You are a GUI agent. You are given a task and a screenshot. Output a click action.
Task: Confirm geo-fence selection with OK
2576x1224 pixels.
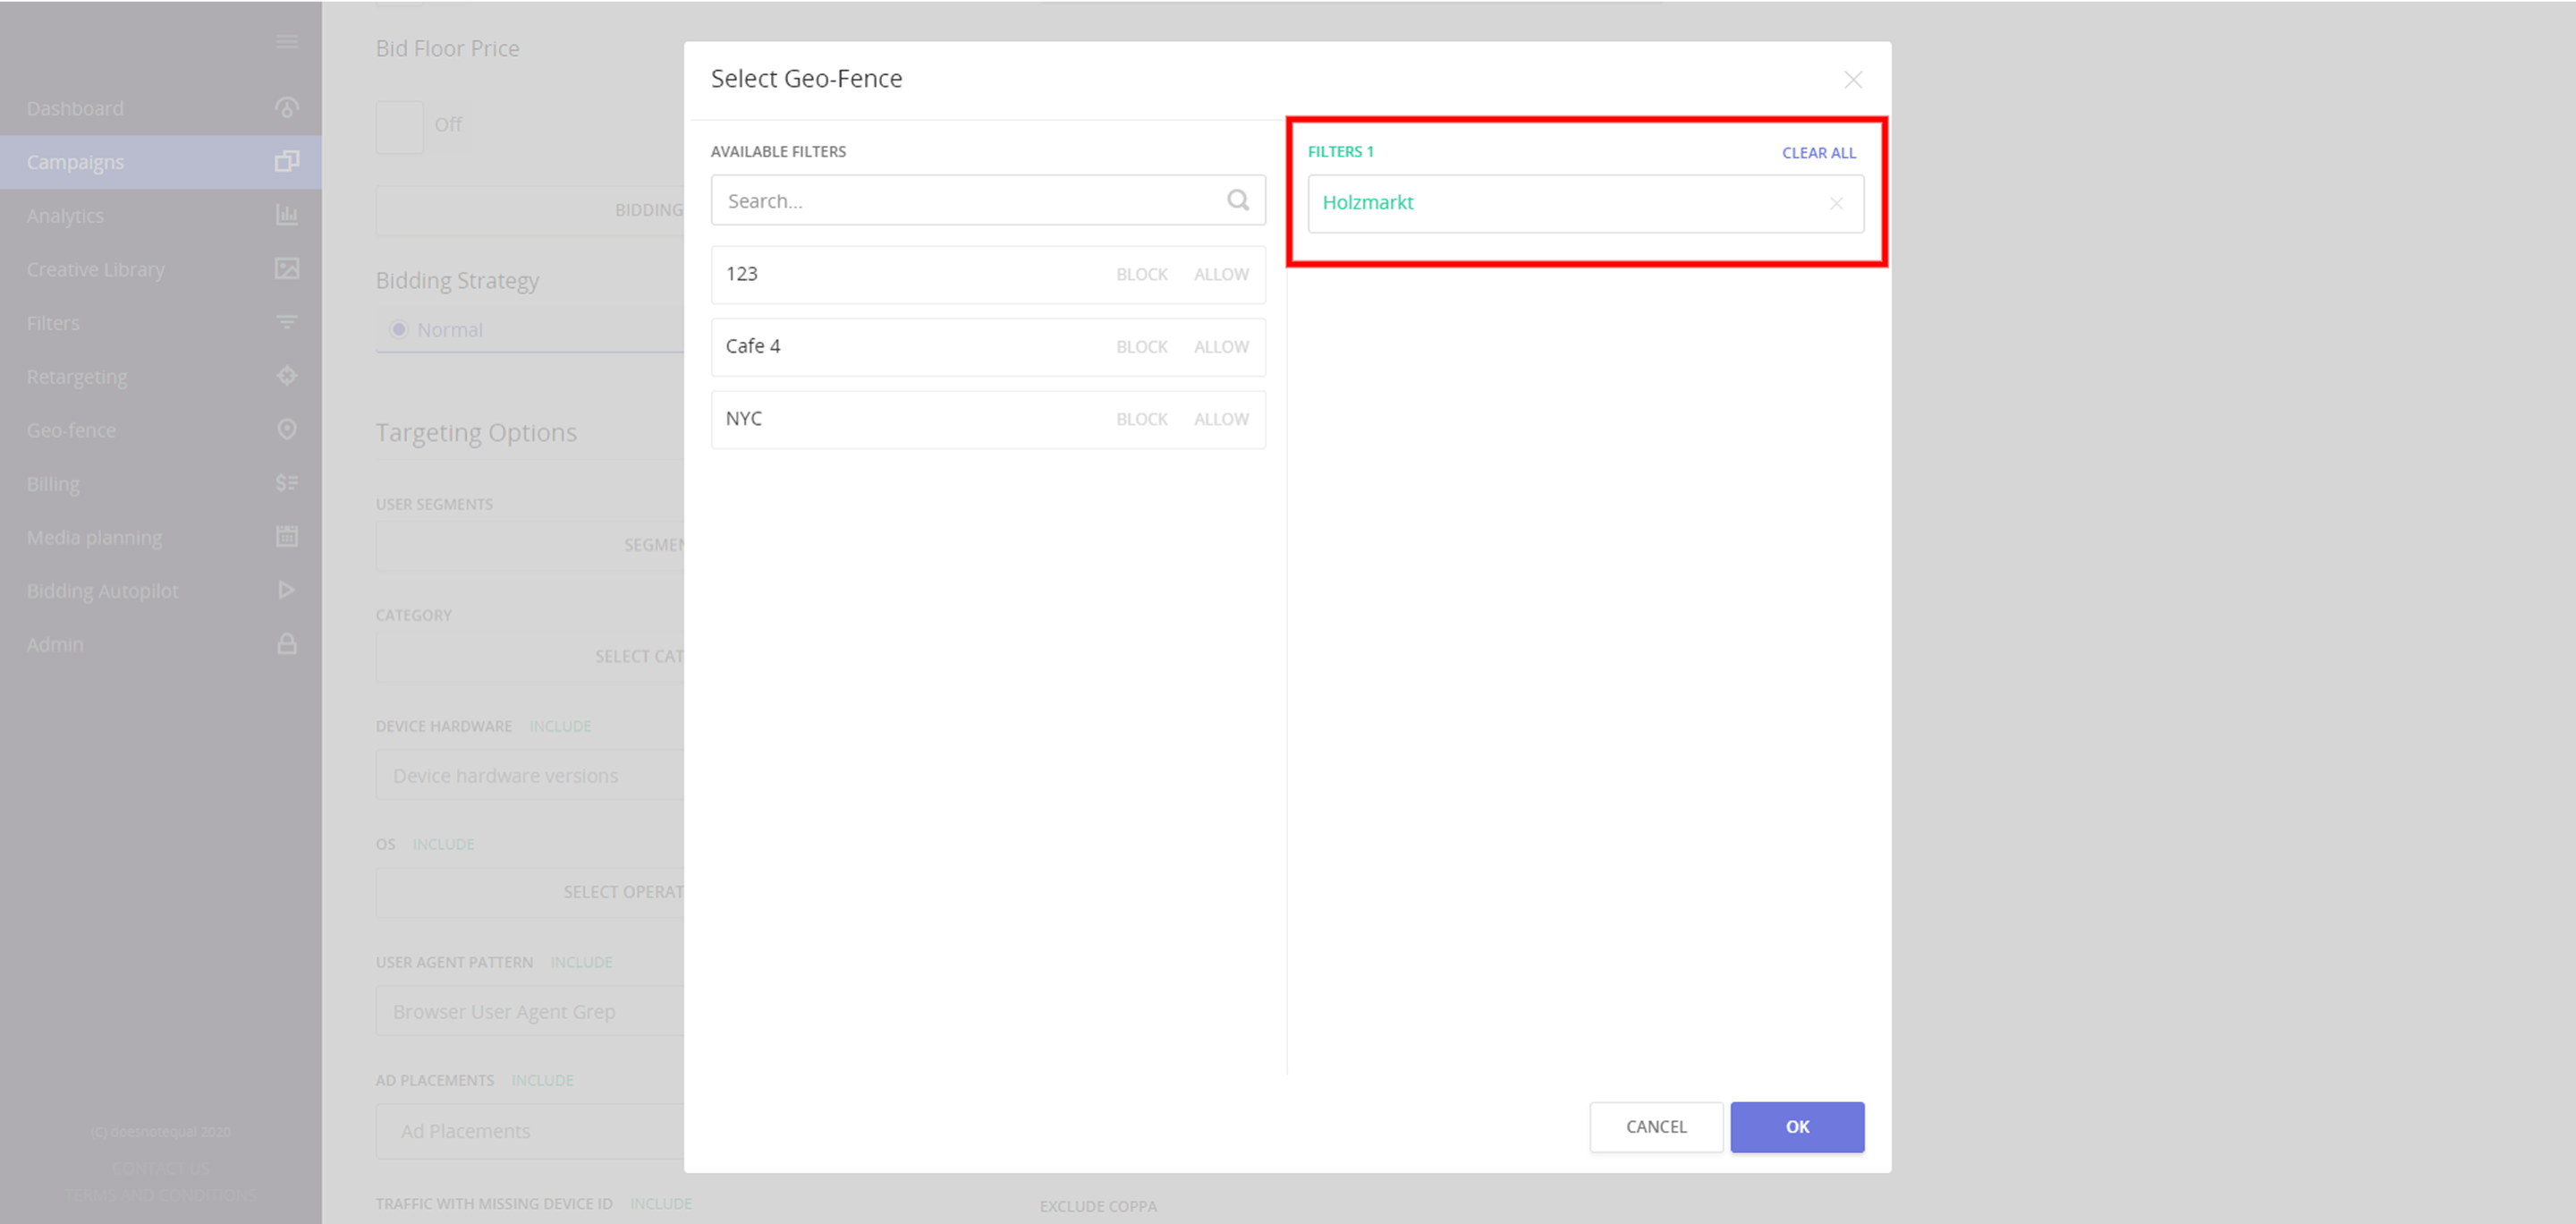pyautogui.click(x=1797, y=1126)
